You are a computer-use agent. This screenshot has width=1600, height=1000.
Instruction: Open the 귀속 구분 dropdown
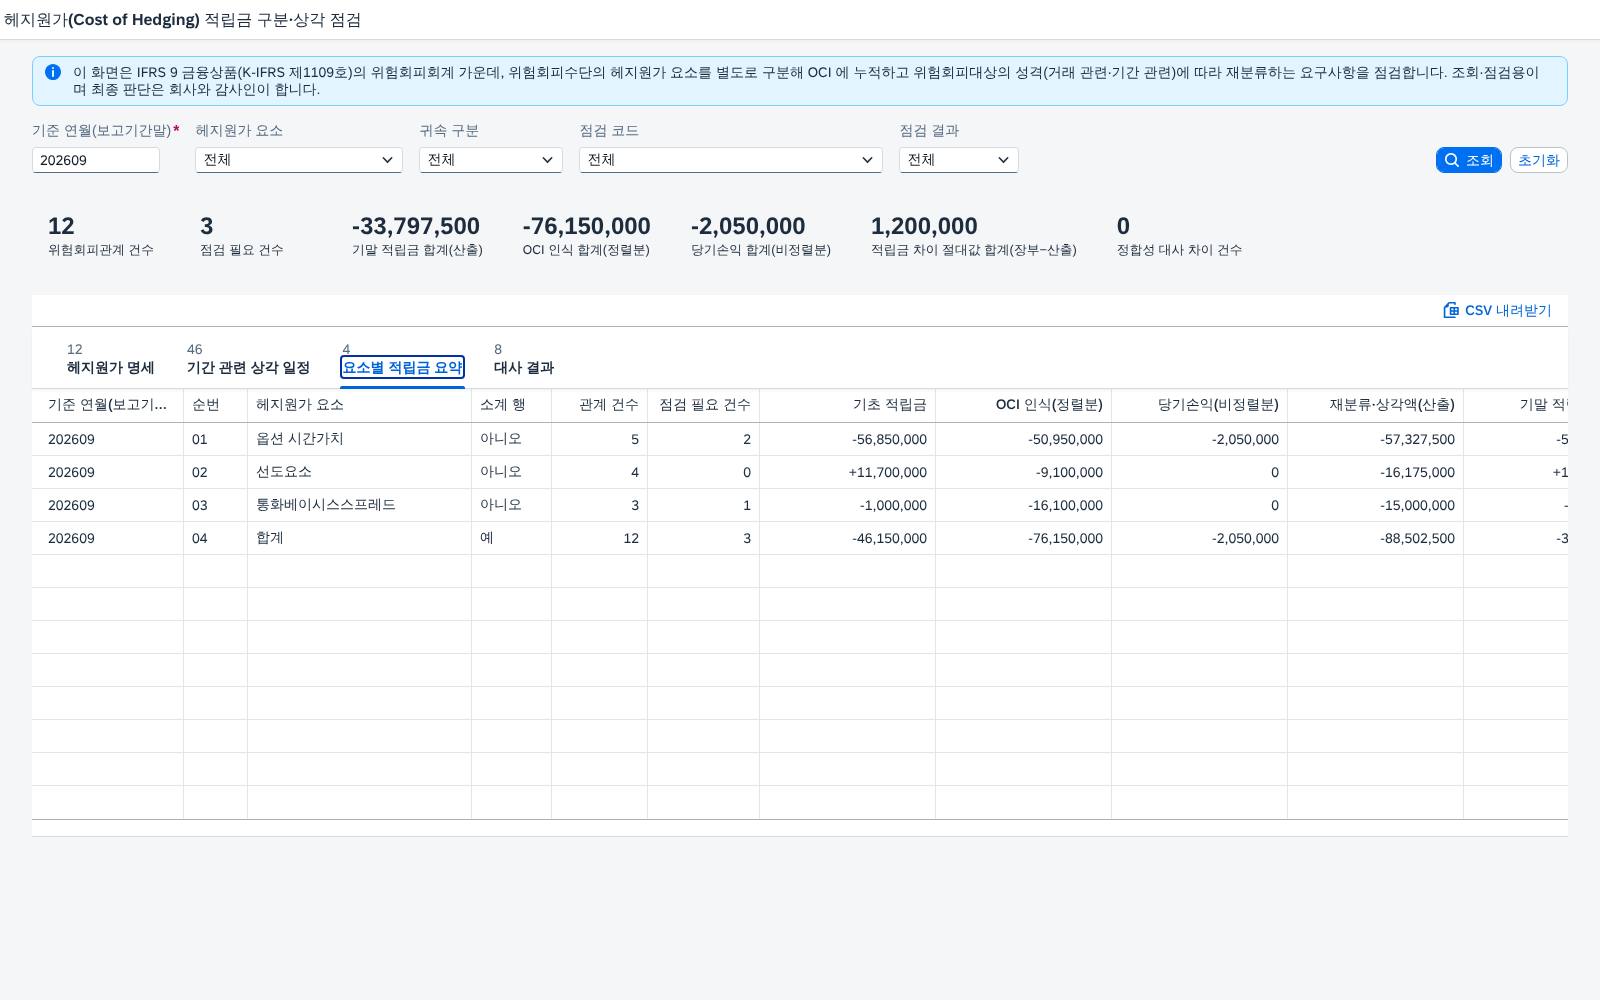[x=491, y=160]
